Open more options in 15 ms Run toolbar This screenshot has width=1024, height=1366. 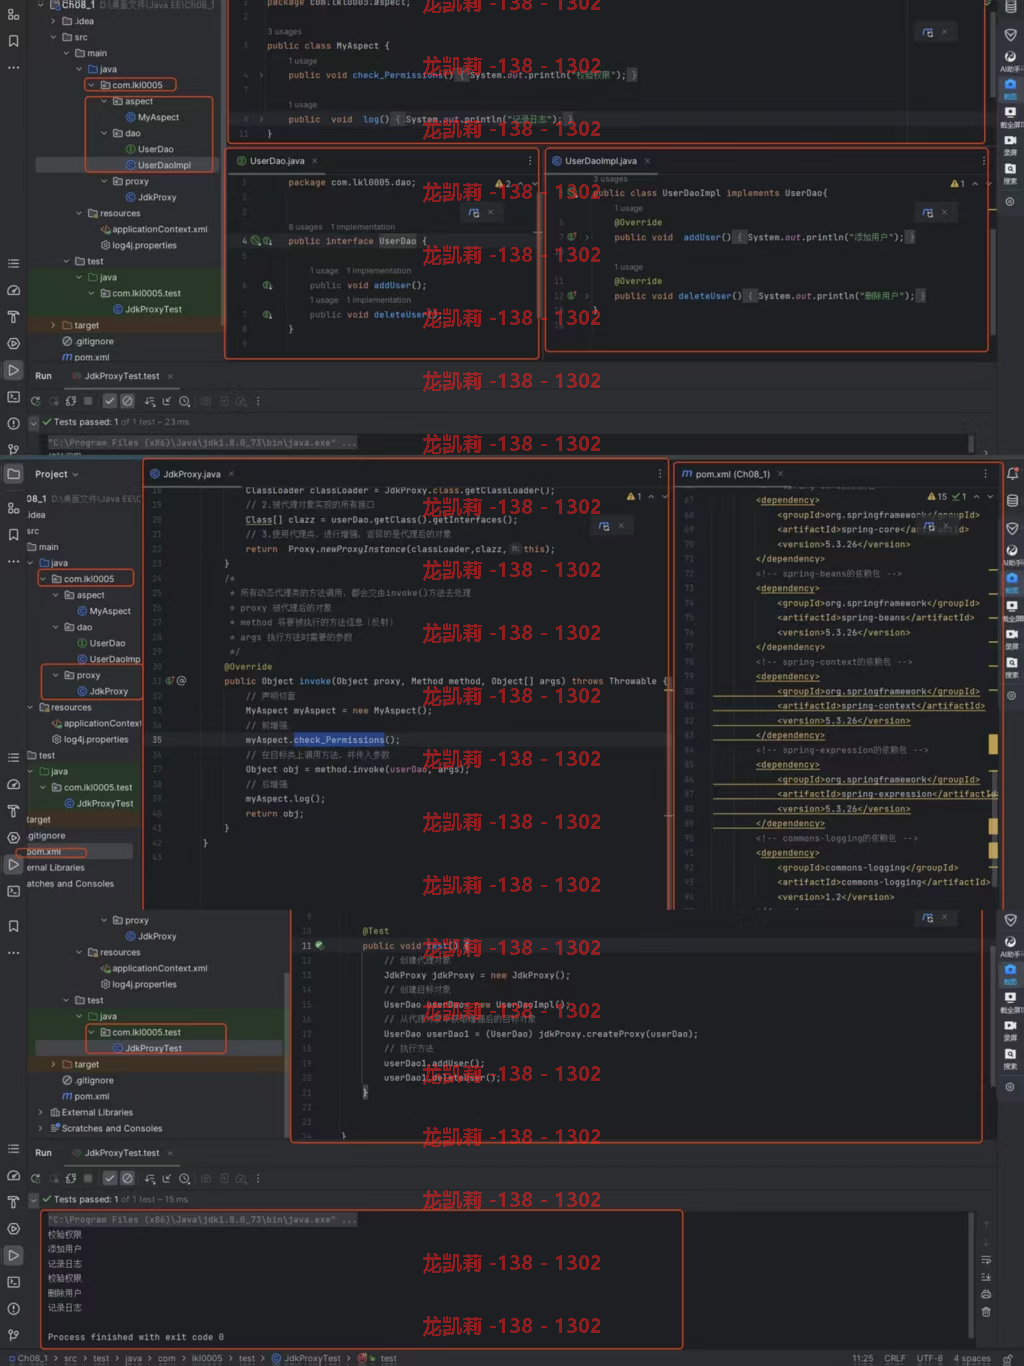tap(257, 1179)
